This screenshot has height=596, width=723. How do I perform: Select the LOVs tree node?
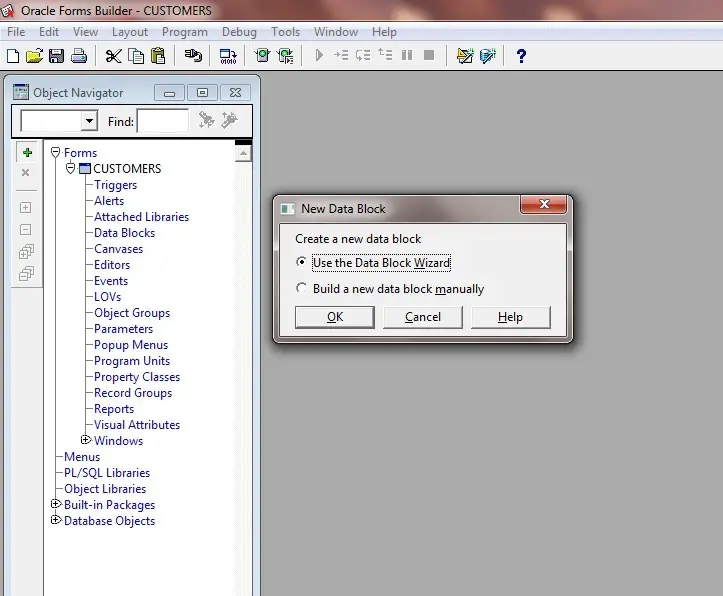pos(107,297)
